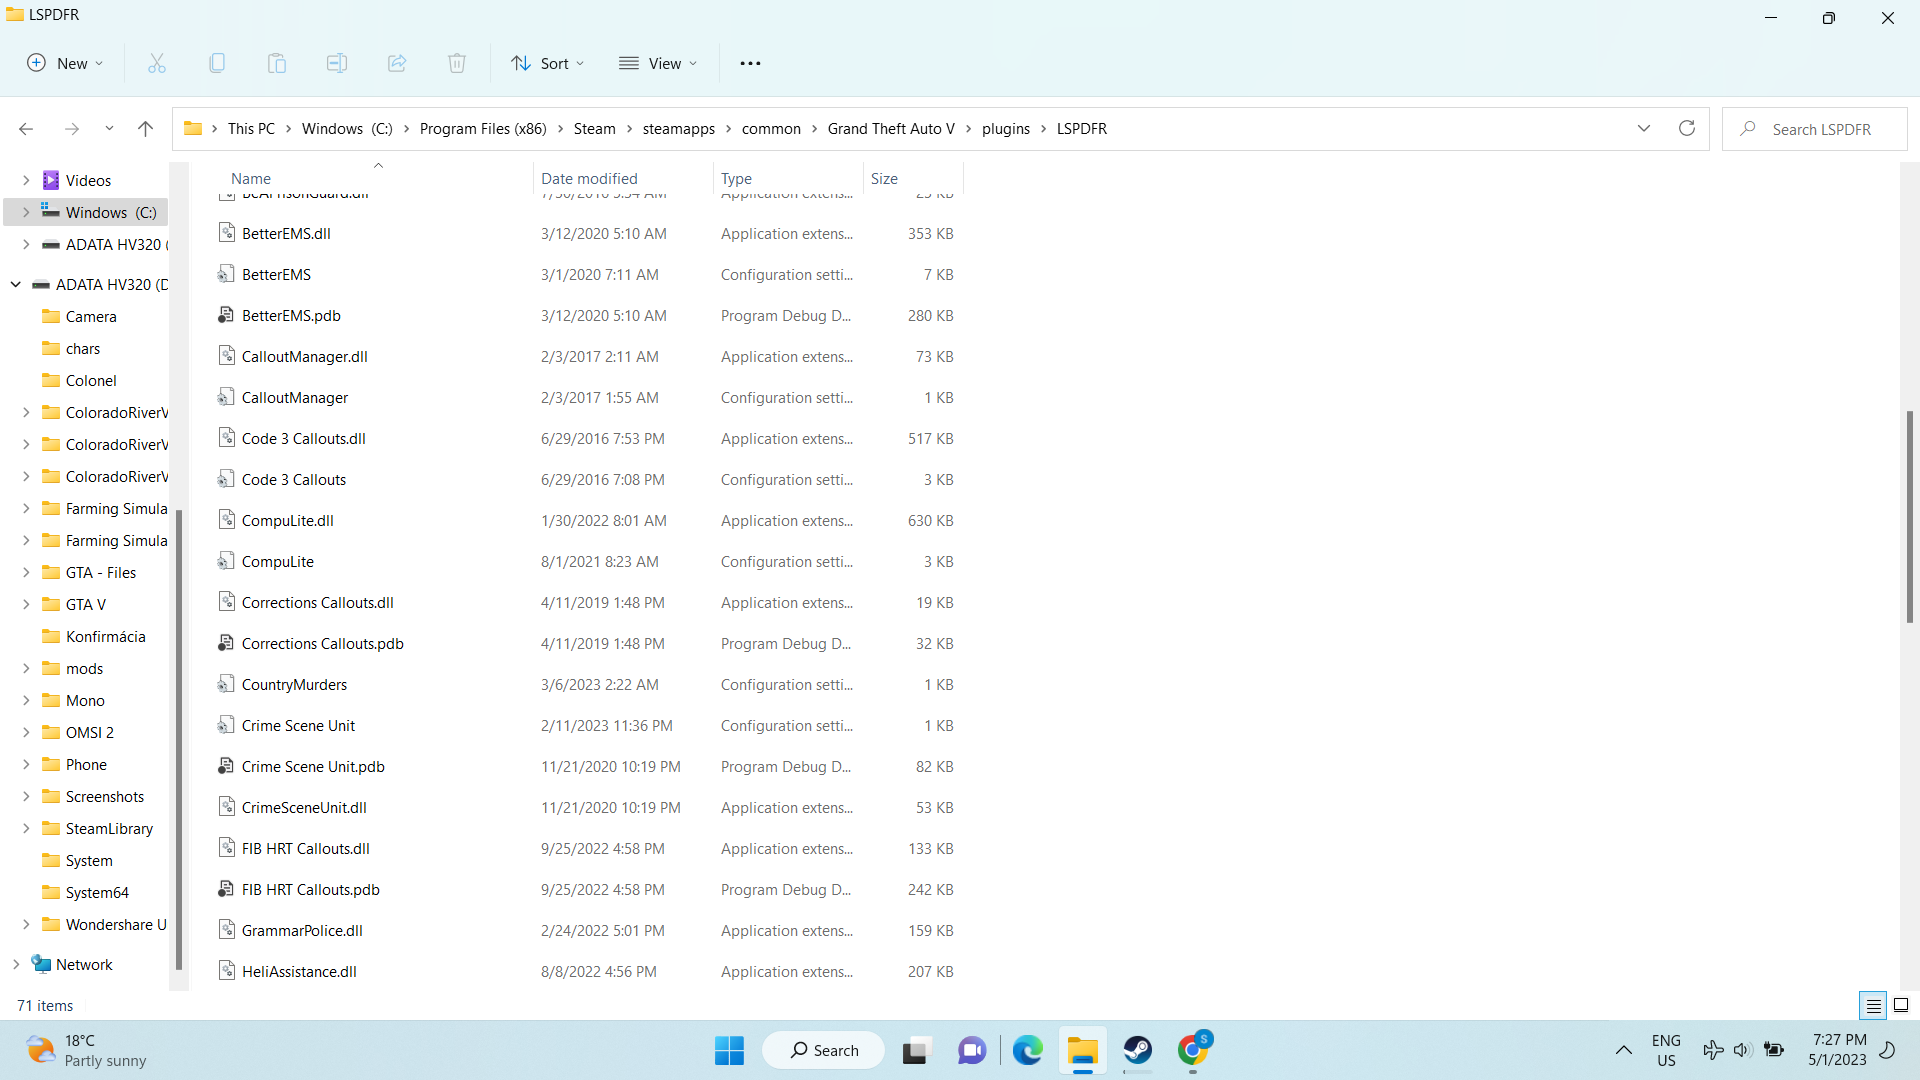Viewport: 1920px width, 1080px height.
Task: Switch to large thumbnails view toggle
Action: (x=1901, y=1005)
